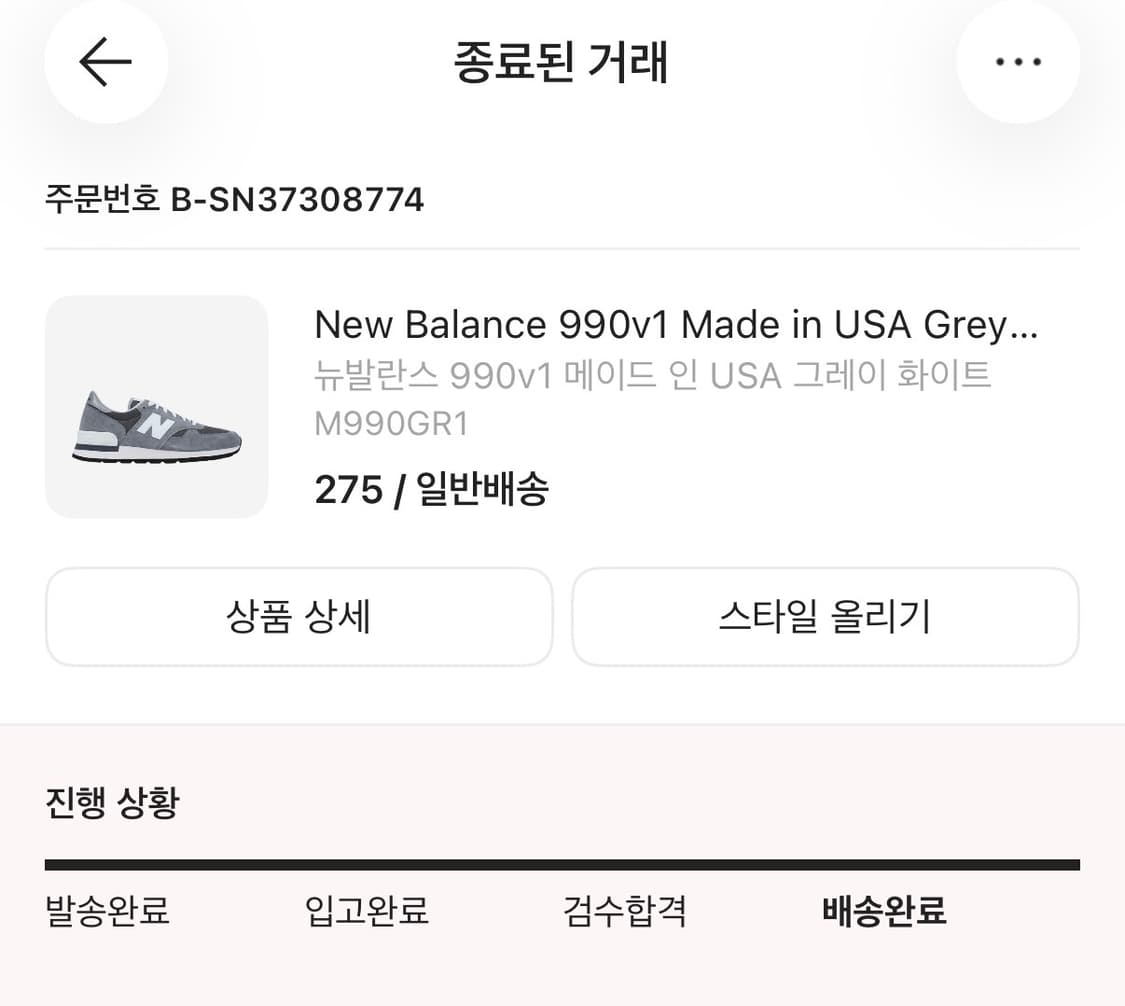This screenshot has width=1125, height=1006.
Task: Open 상품 상세 product details
Action: pyautogui.click(x=299, y=617)
